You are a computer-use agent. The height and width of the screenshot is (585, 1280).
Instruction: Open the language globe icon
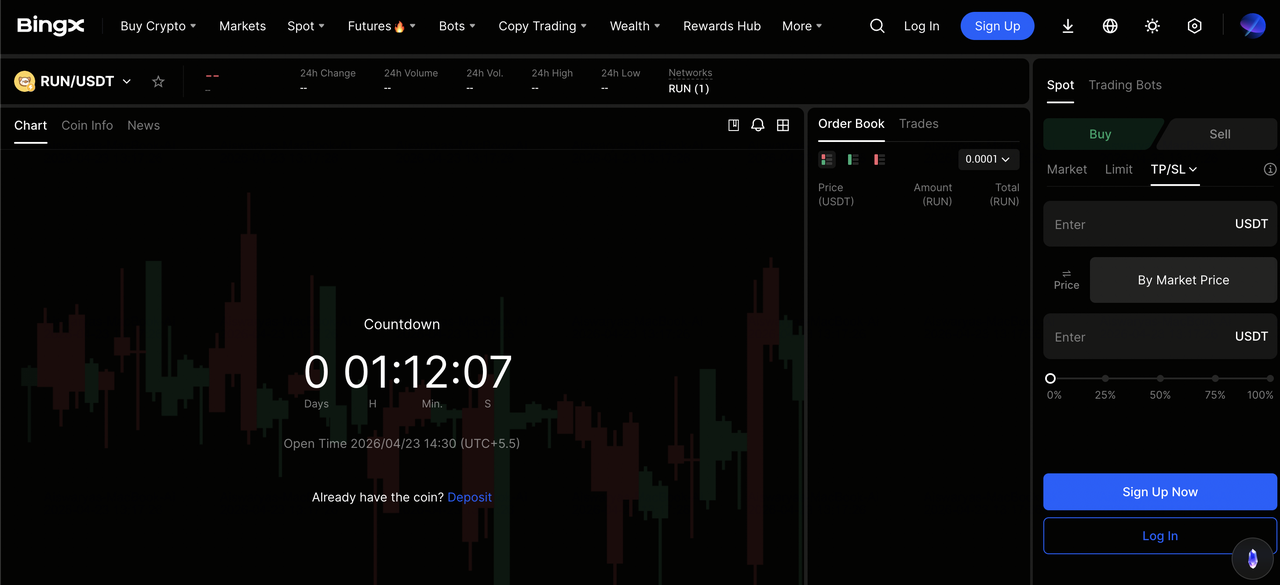point(1110,26)
